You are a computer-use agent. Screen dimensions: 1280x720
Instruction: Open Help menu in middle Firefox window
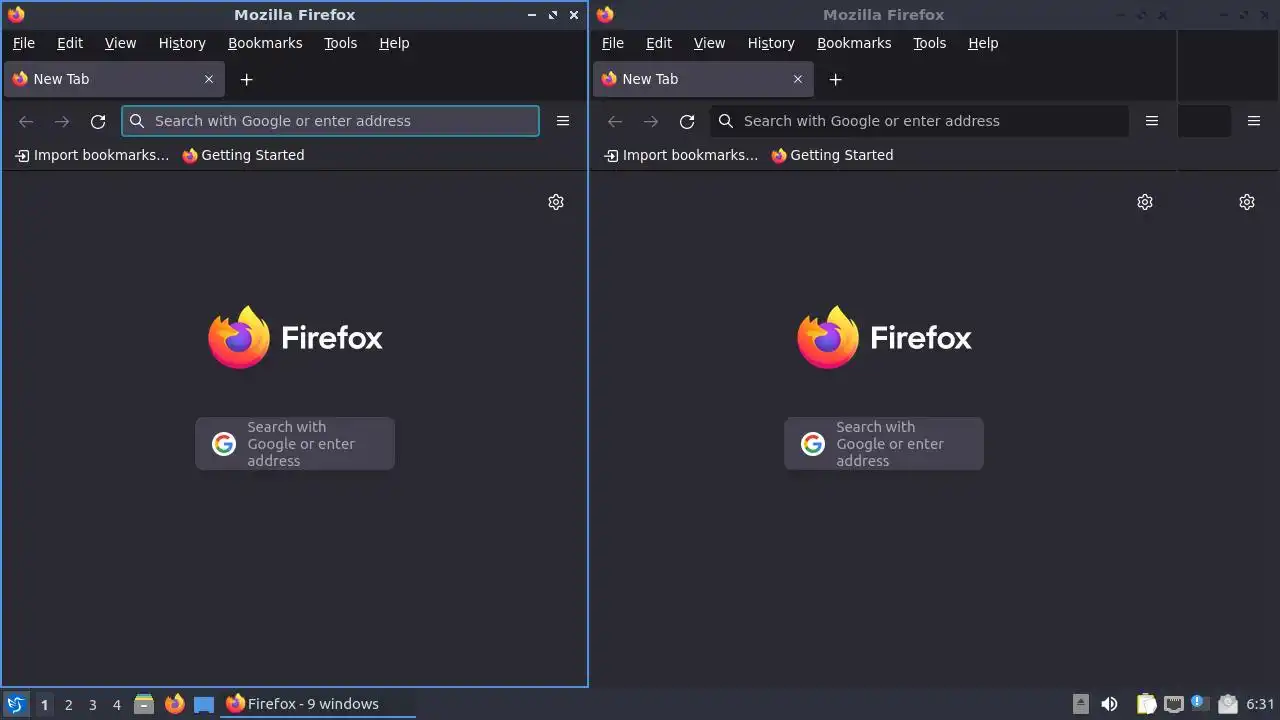point(983,43)
